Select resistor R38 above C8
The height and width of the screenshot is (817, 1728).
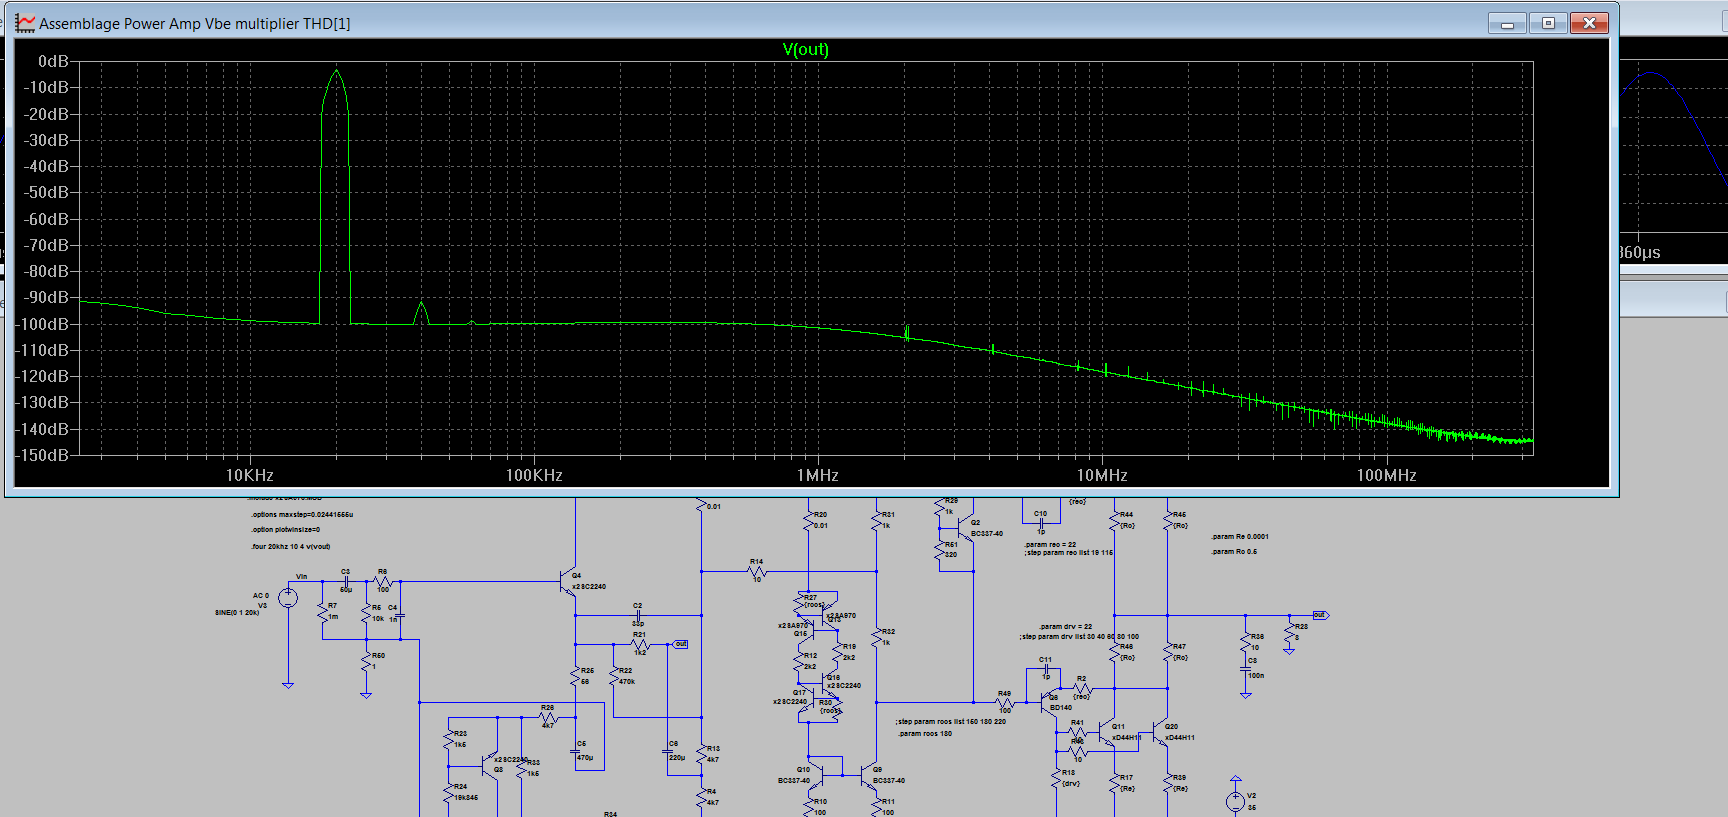(1247, 643)
